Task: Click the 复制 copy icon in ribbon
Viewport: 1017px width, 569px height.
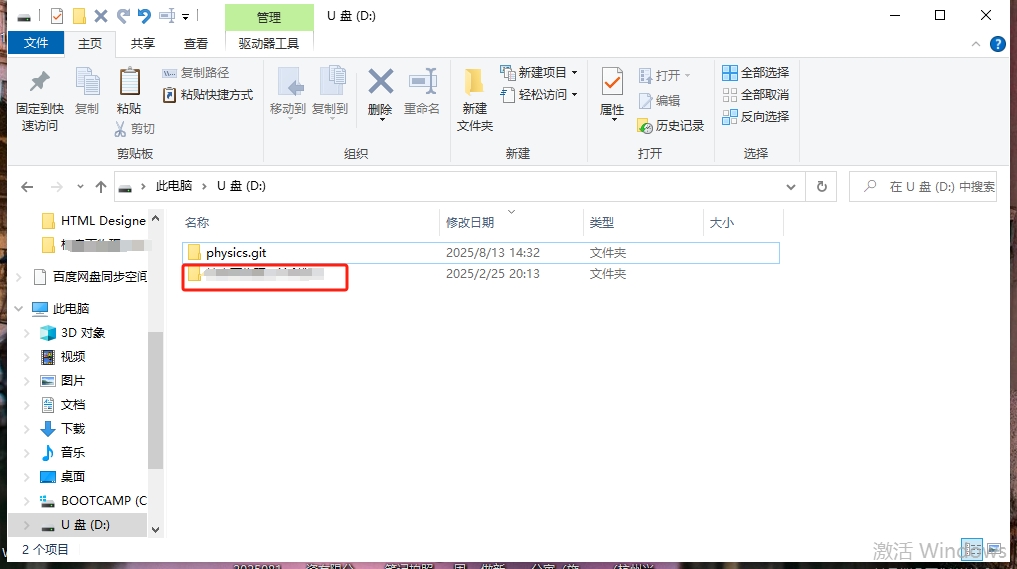Action: 87,82
